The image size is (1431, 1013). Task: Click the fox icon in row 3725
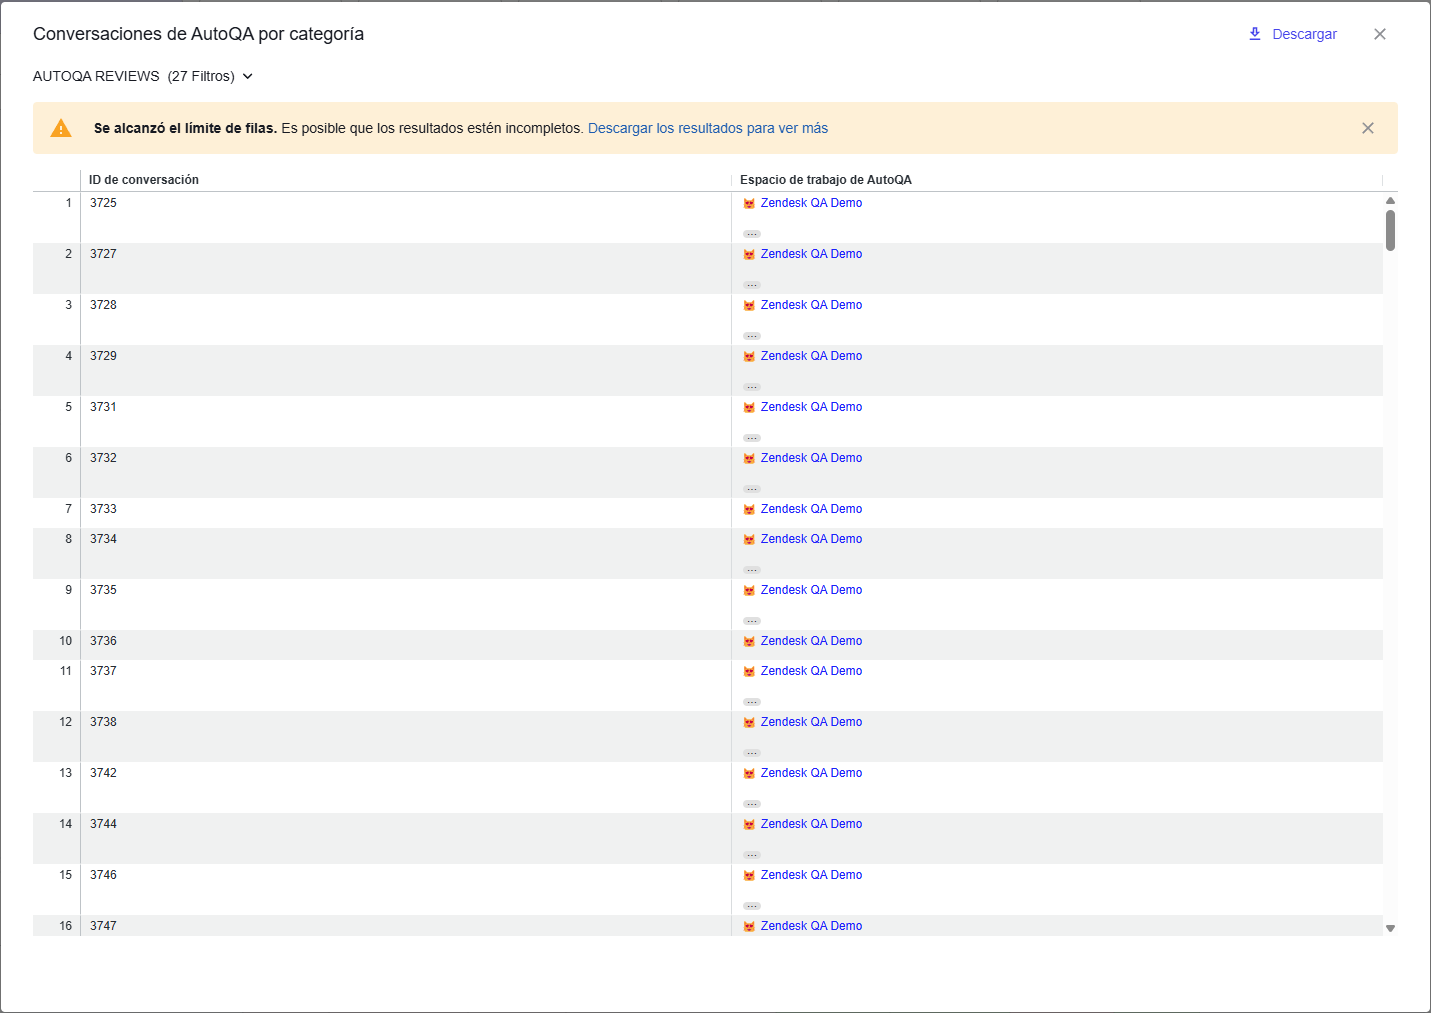tap(749, 204)
